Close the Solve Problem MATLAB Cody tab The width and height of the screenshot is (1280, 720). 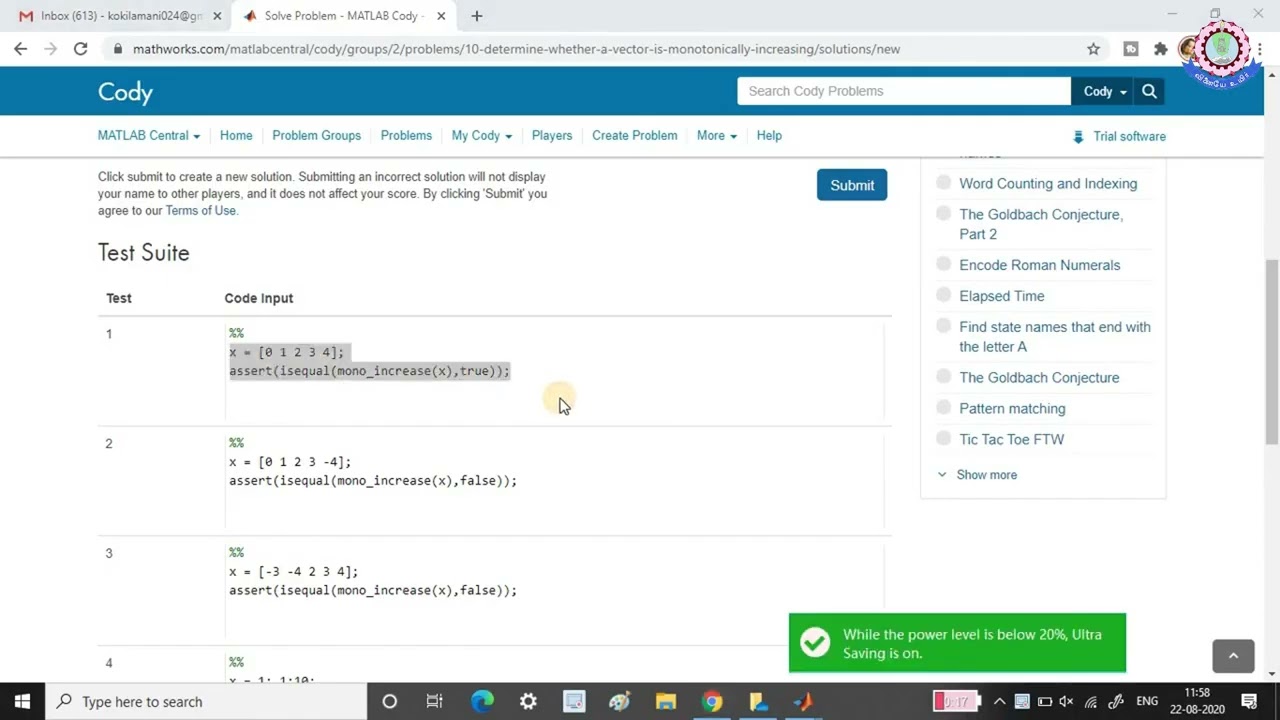(441, 16)
